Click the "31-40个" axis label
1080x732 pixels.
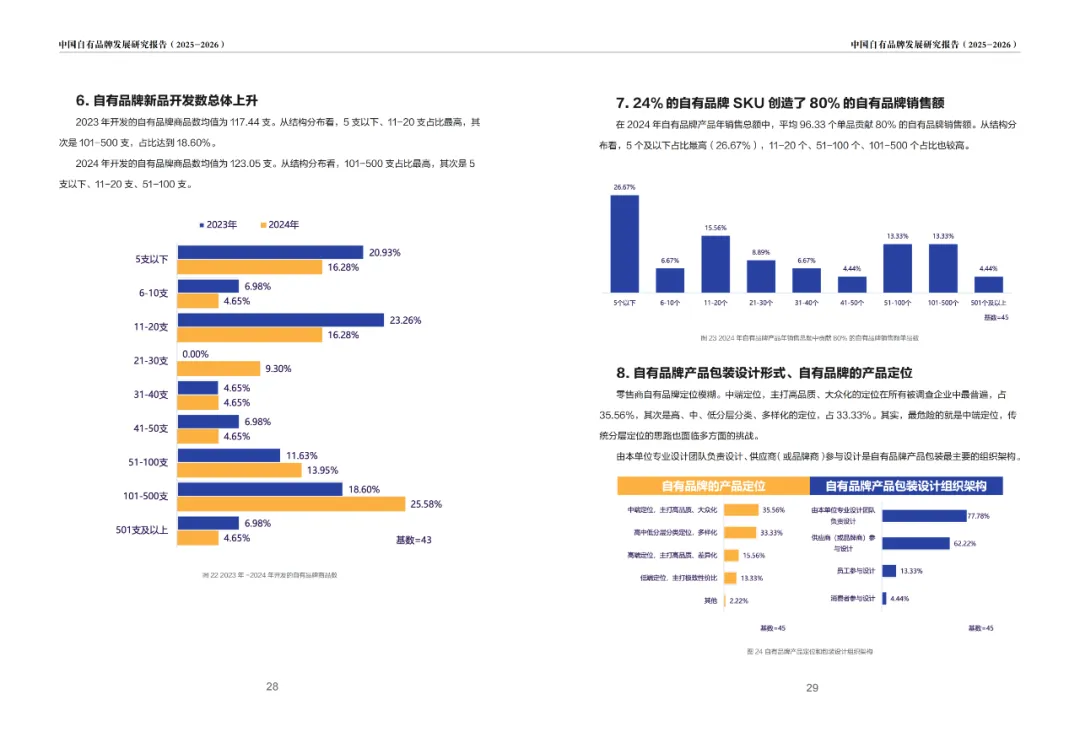(x=806, y=303)
